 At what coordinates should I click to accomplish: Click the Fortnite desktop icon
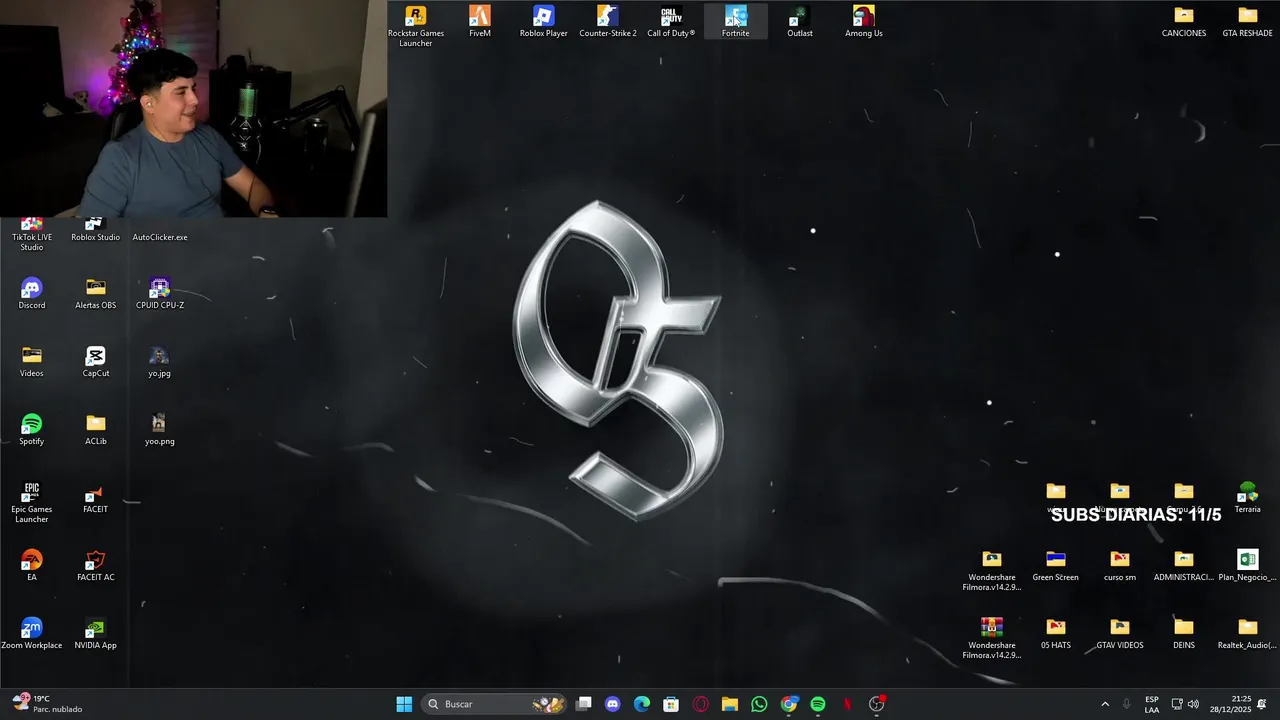tap(736, 22)
